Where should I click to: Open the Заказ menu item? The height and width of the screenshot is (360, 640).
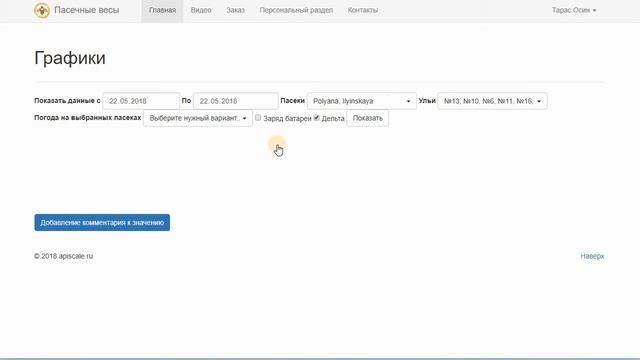tap(236, 10)
